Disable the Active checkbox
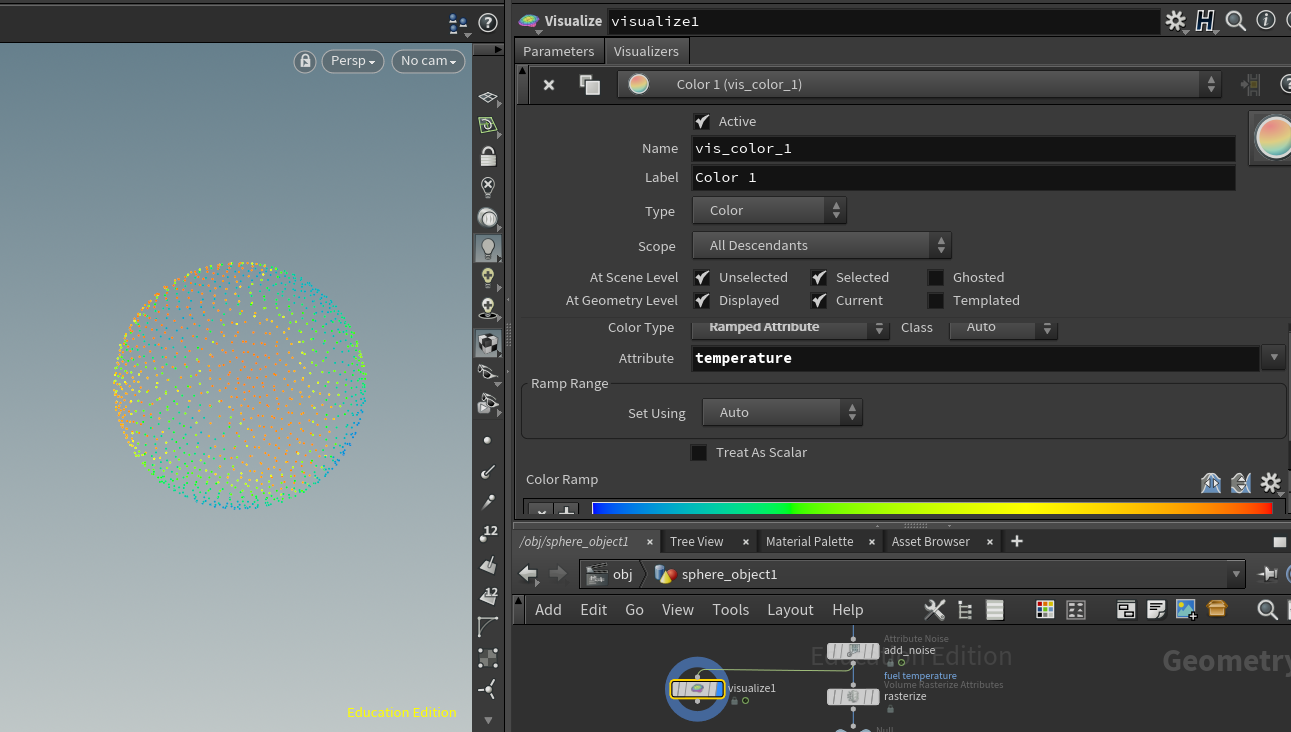Viewport: 1291px width, 732px height. [x=702, y=122]
